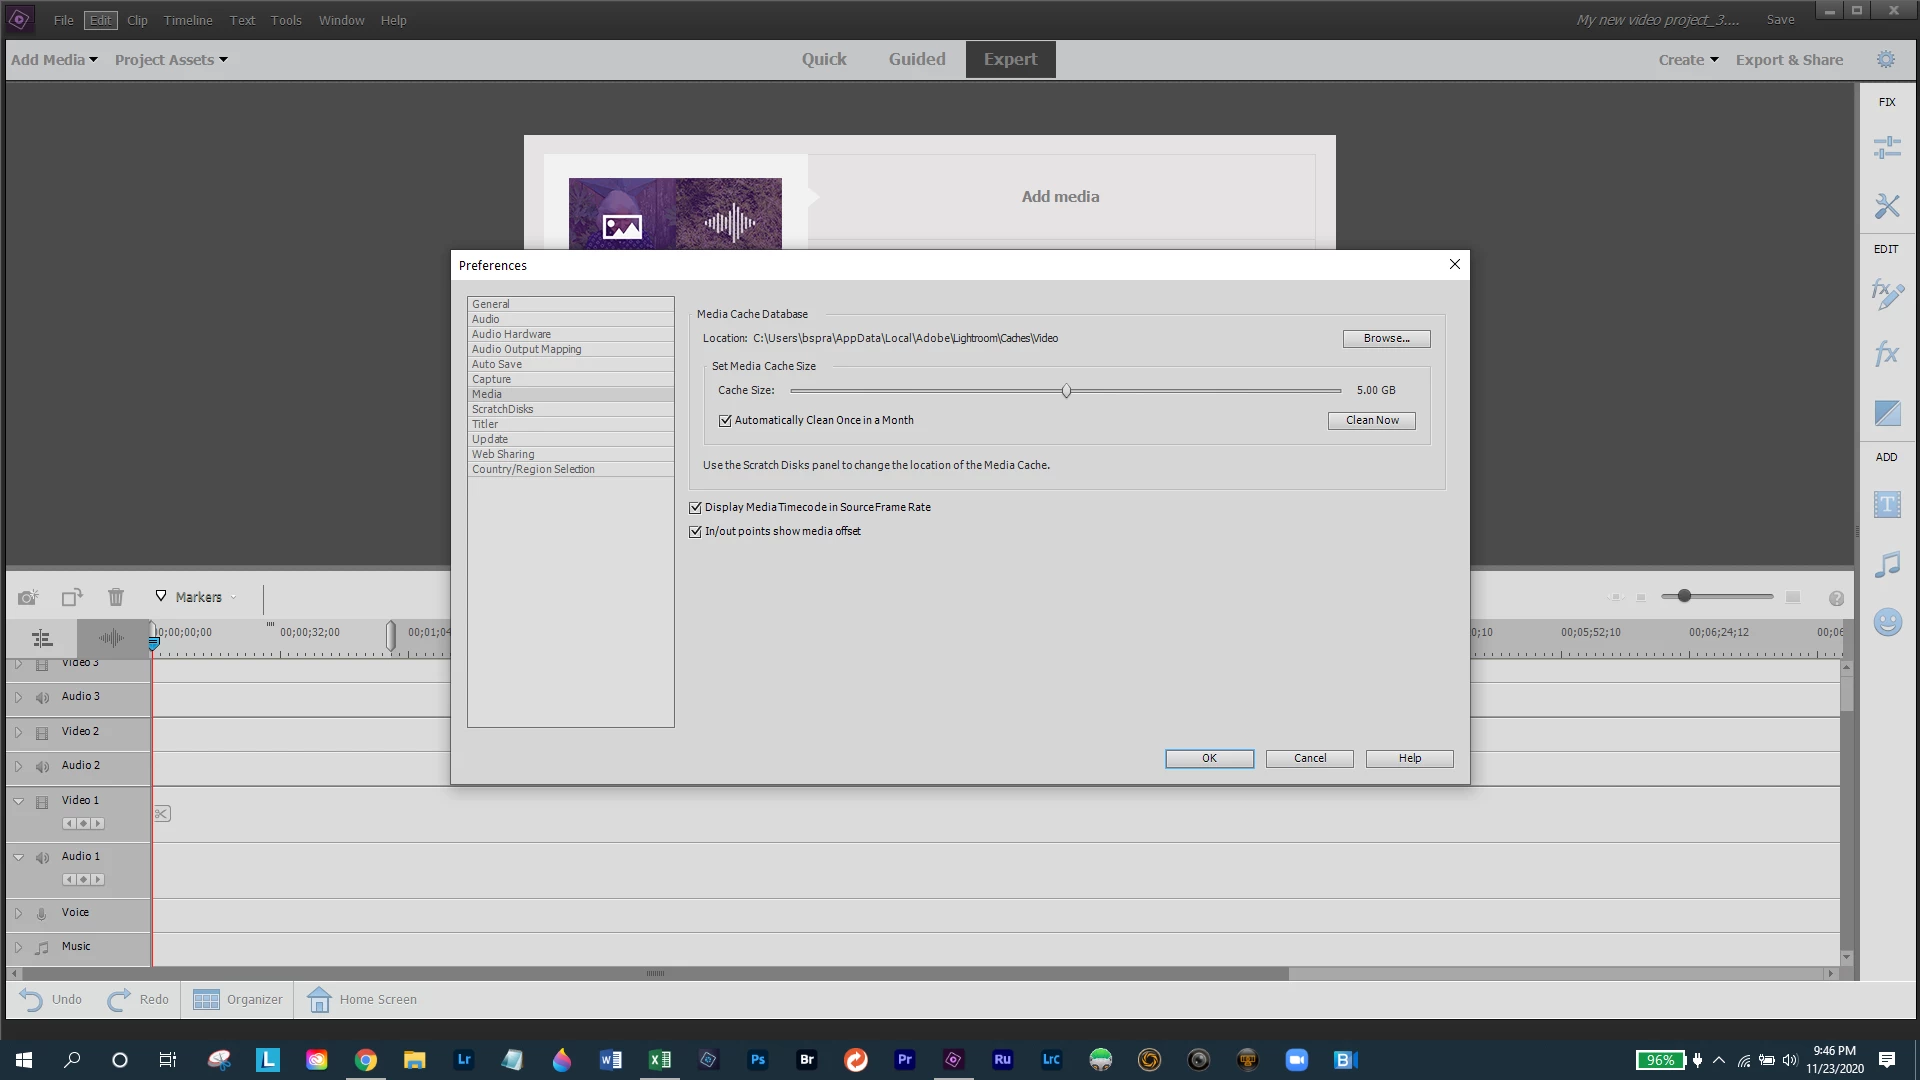Screen dimensions: 1920x1080
Task: Switch to the Guided tab
Action: tap(916, 60)
